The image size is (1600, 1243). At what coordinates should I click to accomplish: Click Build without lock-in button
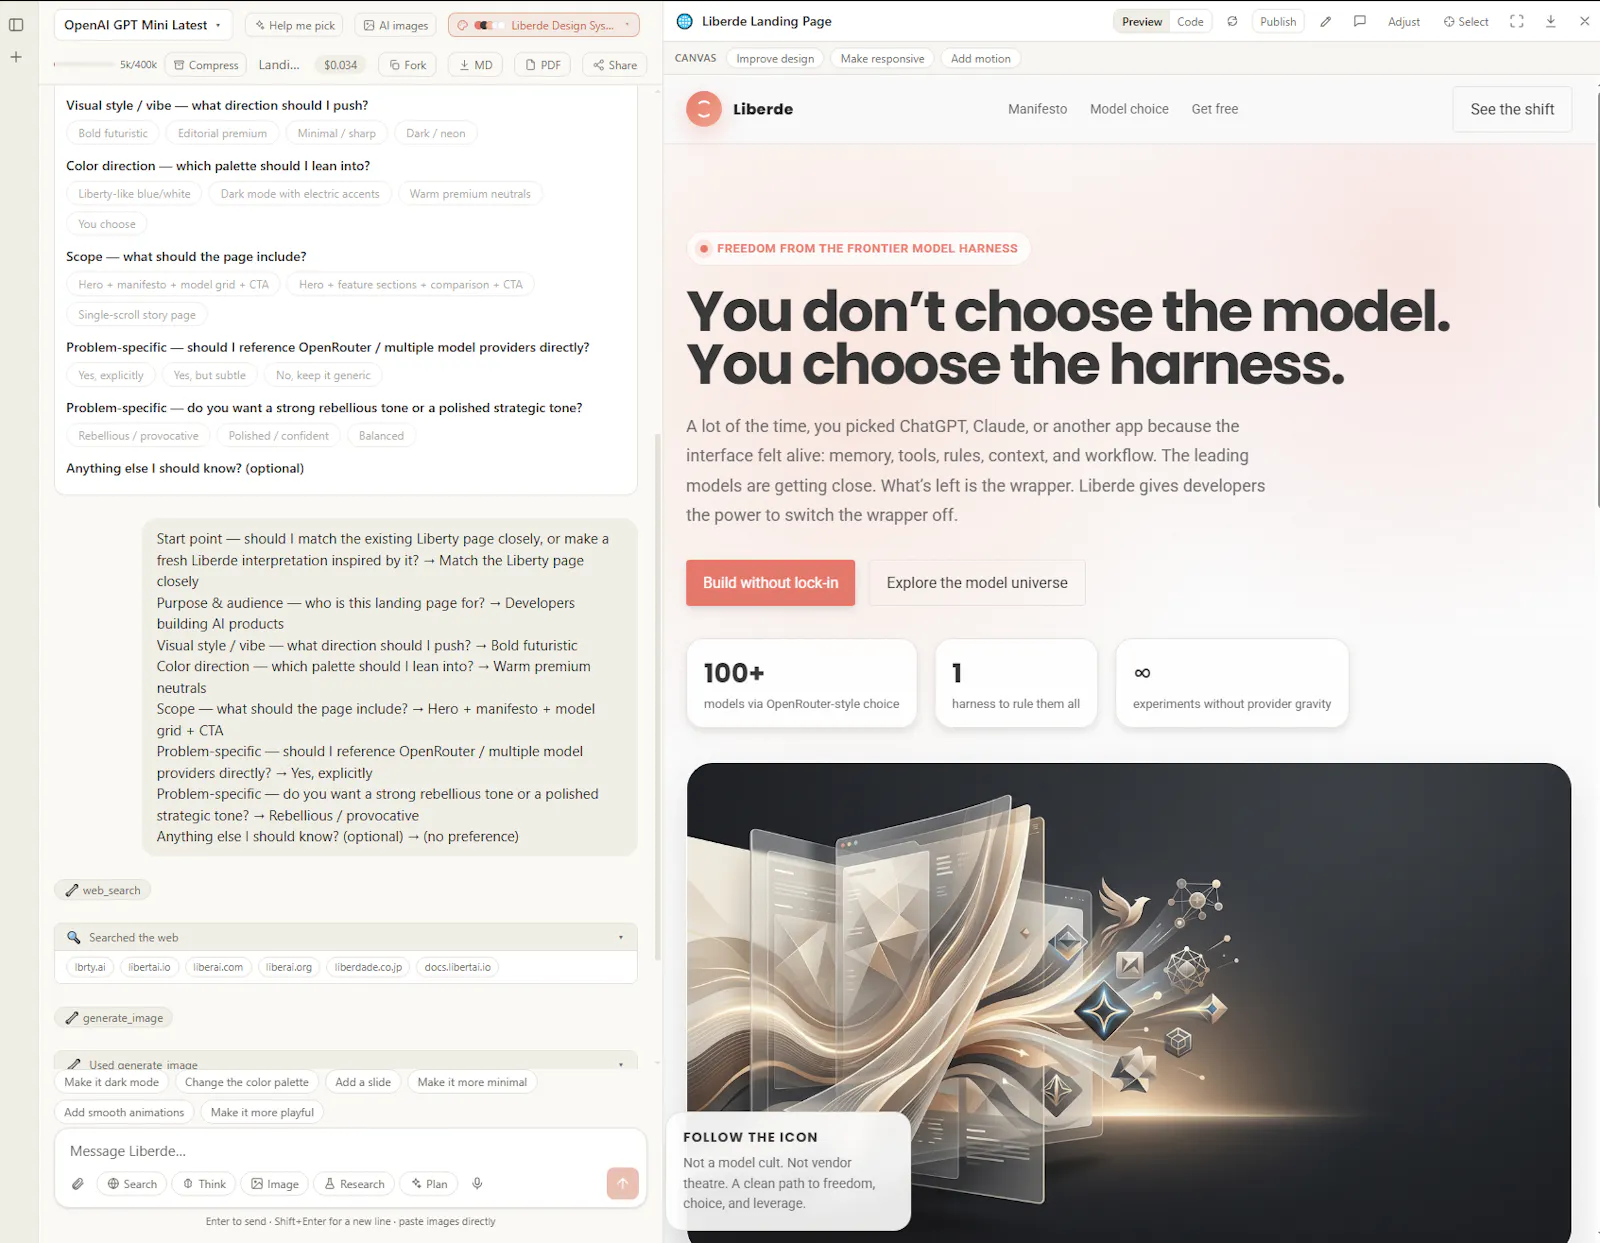(770, 583)
